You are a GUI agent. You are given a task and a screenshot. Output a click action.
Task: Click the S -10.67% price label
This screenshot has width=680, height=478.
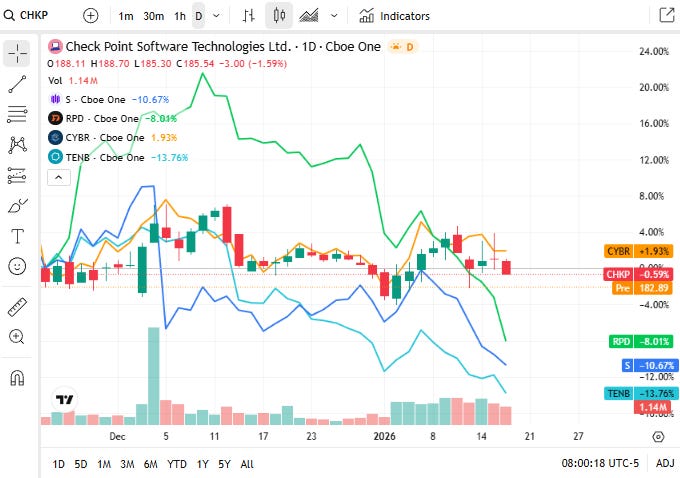[x=649, y=365]
